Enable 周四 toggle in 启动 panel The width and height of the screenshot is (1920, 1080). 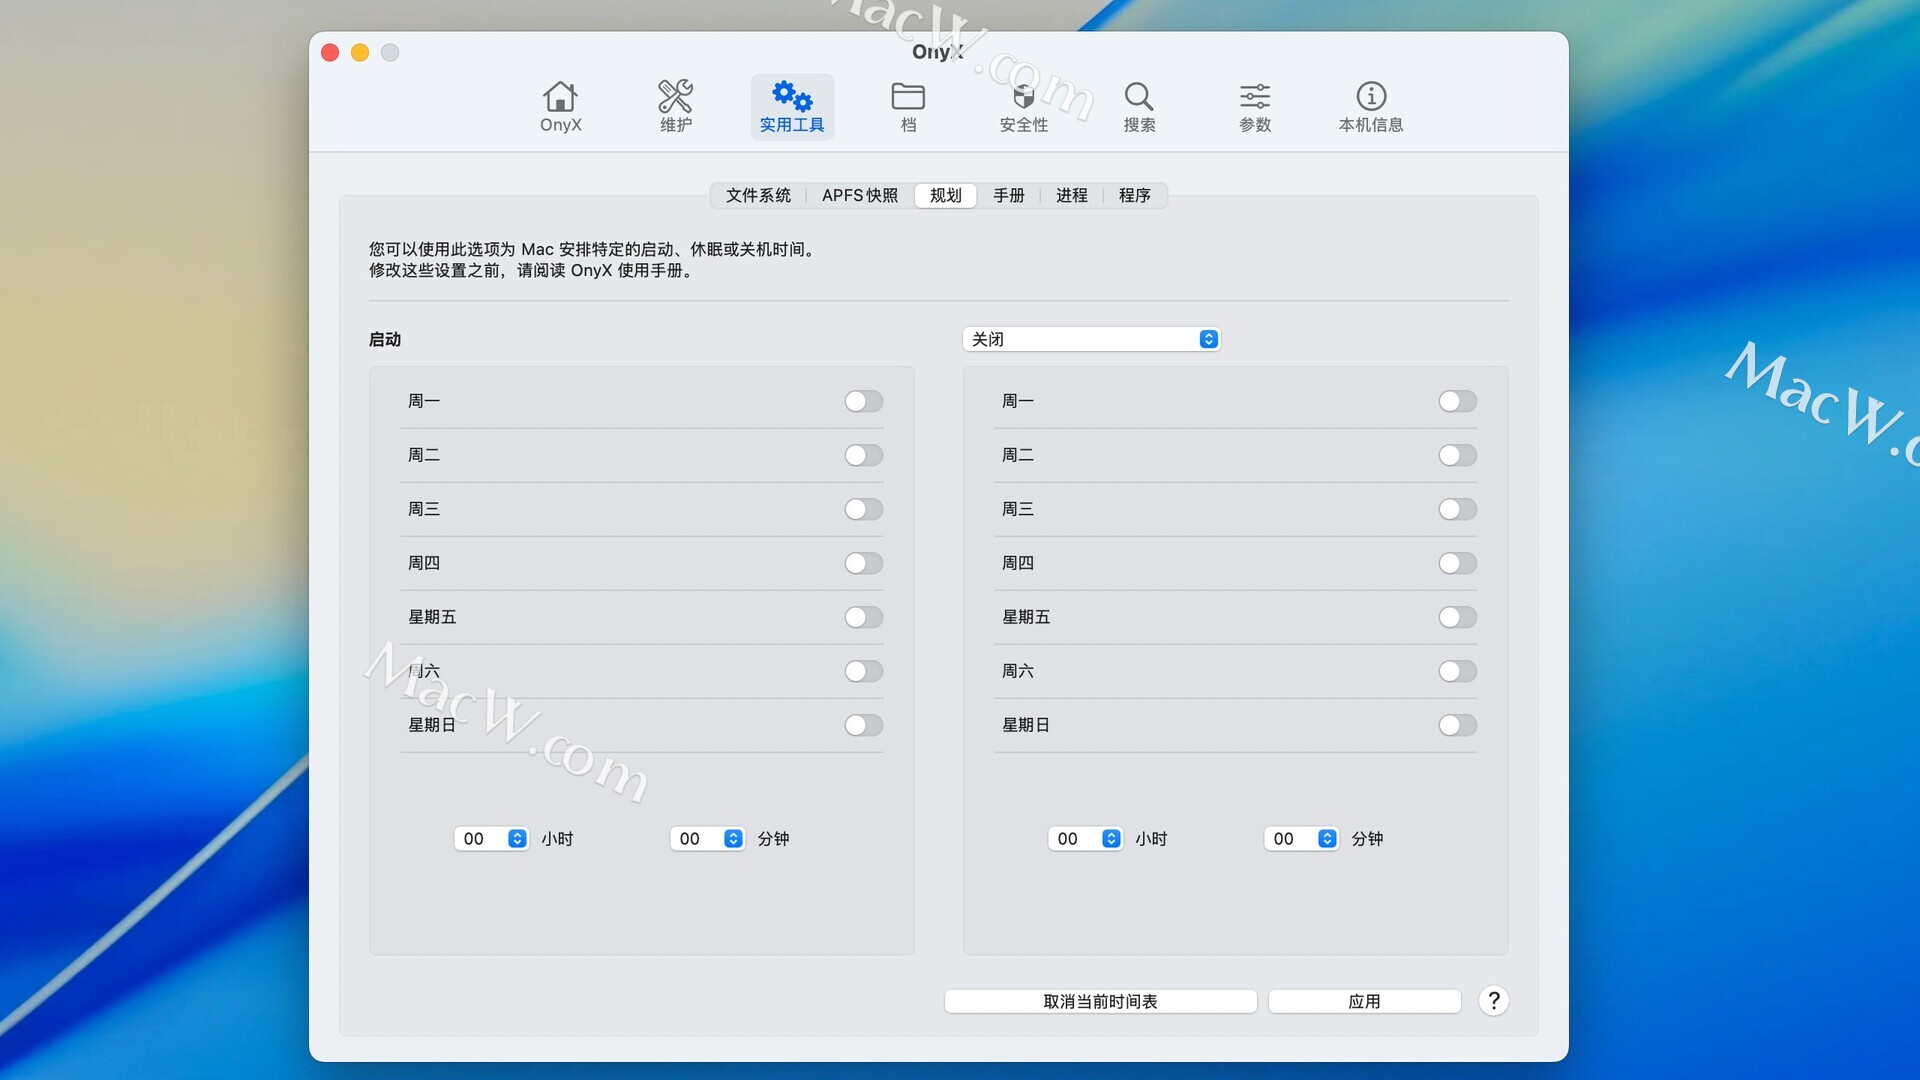pyautogui.click(x=864, y=563)
